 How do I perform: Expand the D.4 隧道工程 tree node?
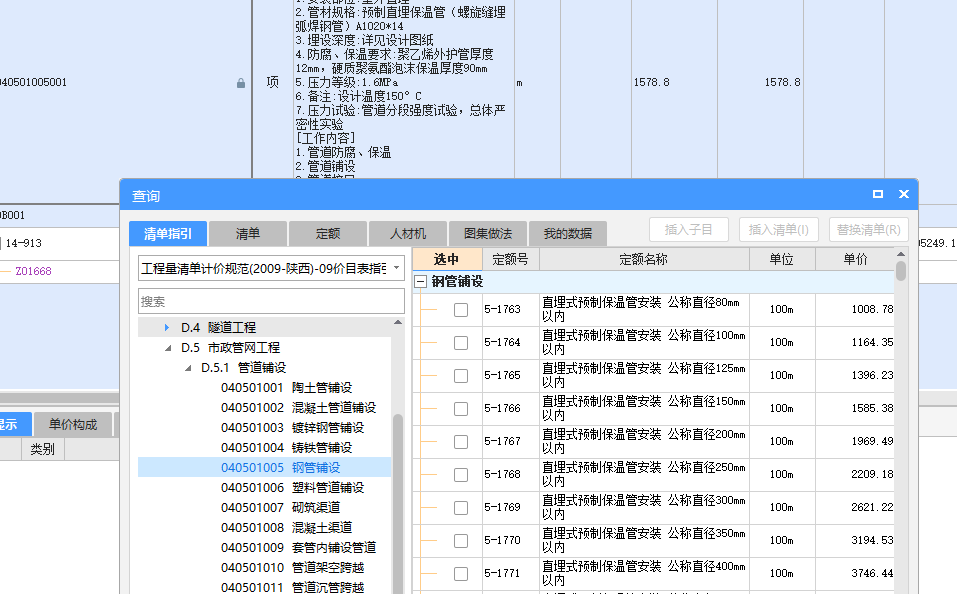click(167, 328)
